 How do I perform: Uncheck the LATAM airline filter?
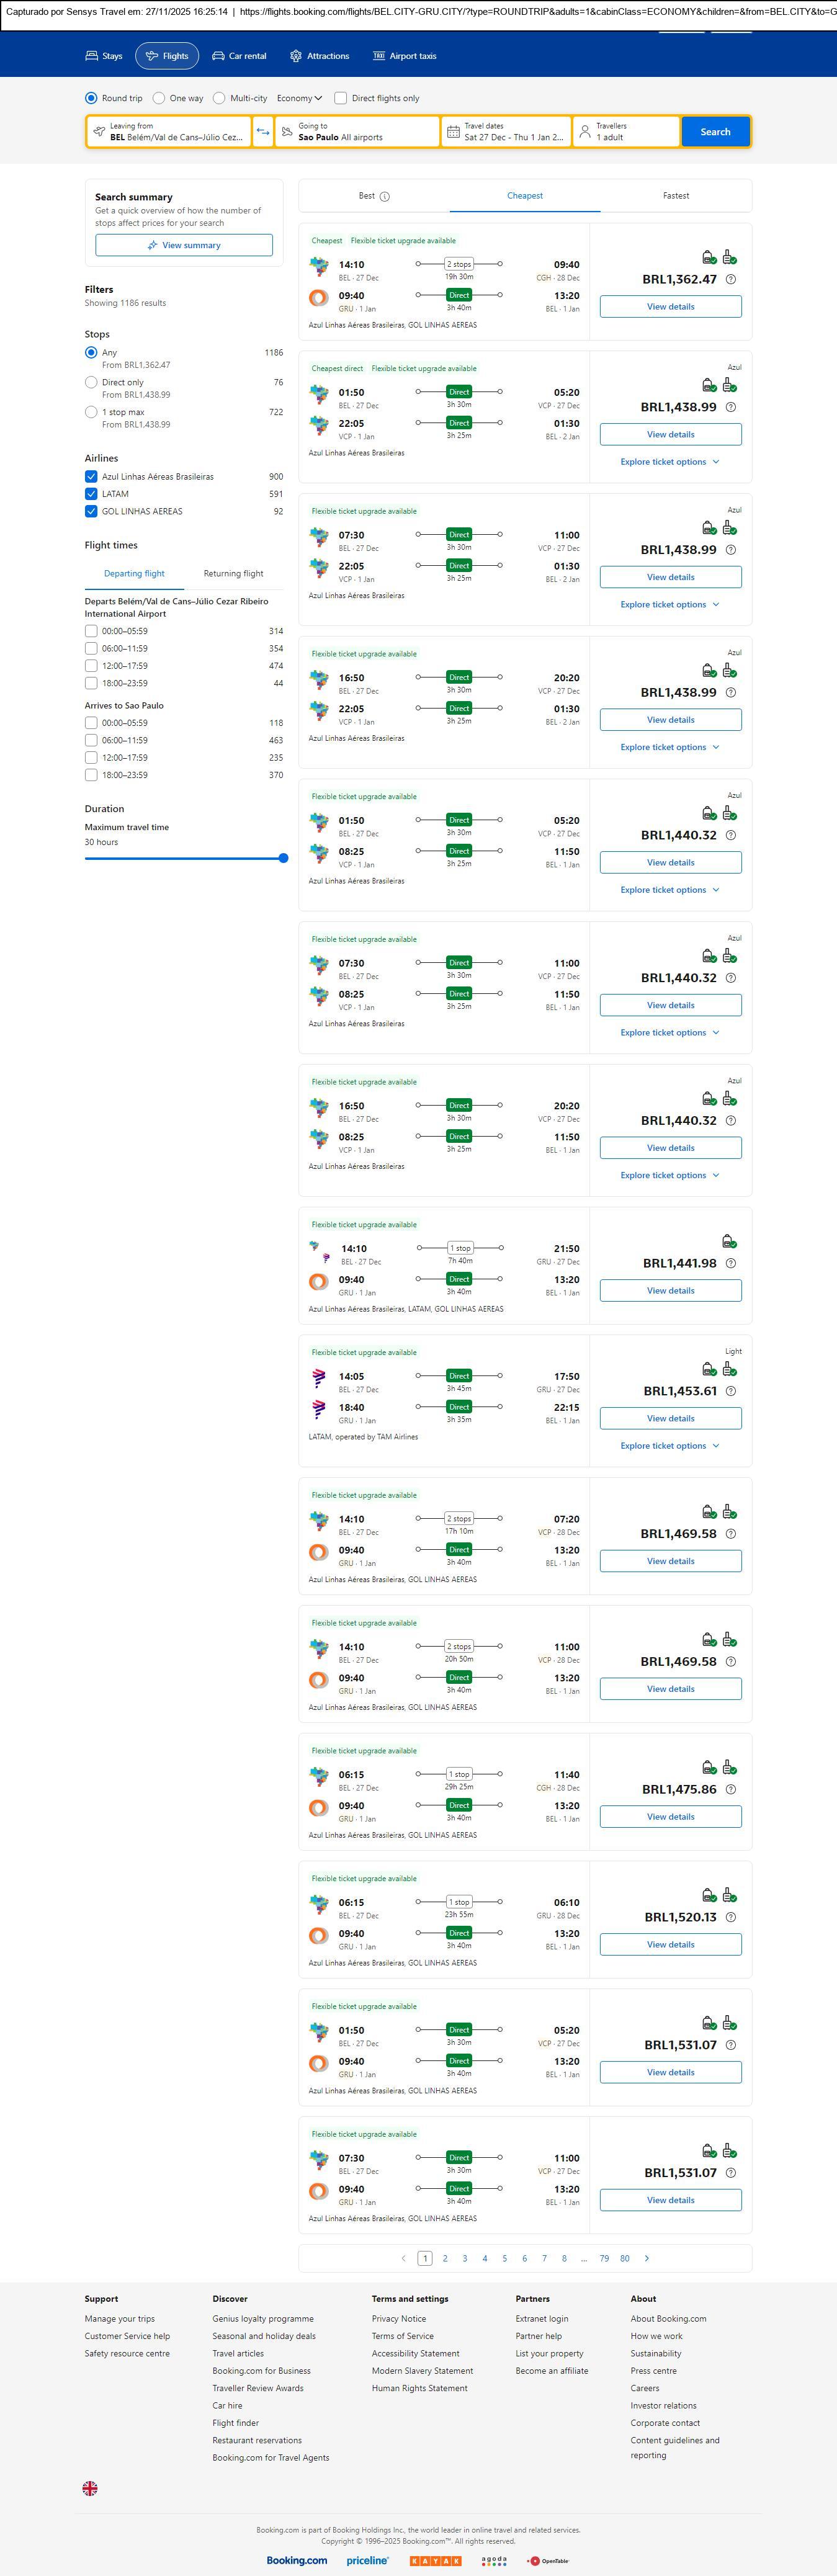pyautogui.click(x=91, y=494)
